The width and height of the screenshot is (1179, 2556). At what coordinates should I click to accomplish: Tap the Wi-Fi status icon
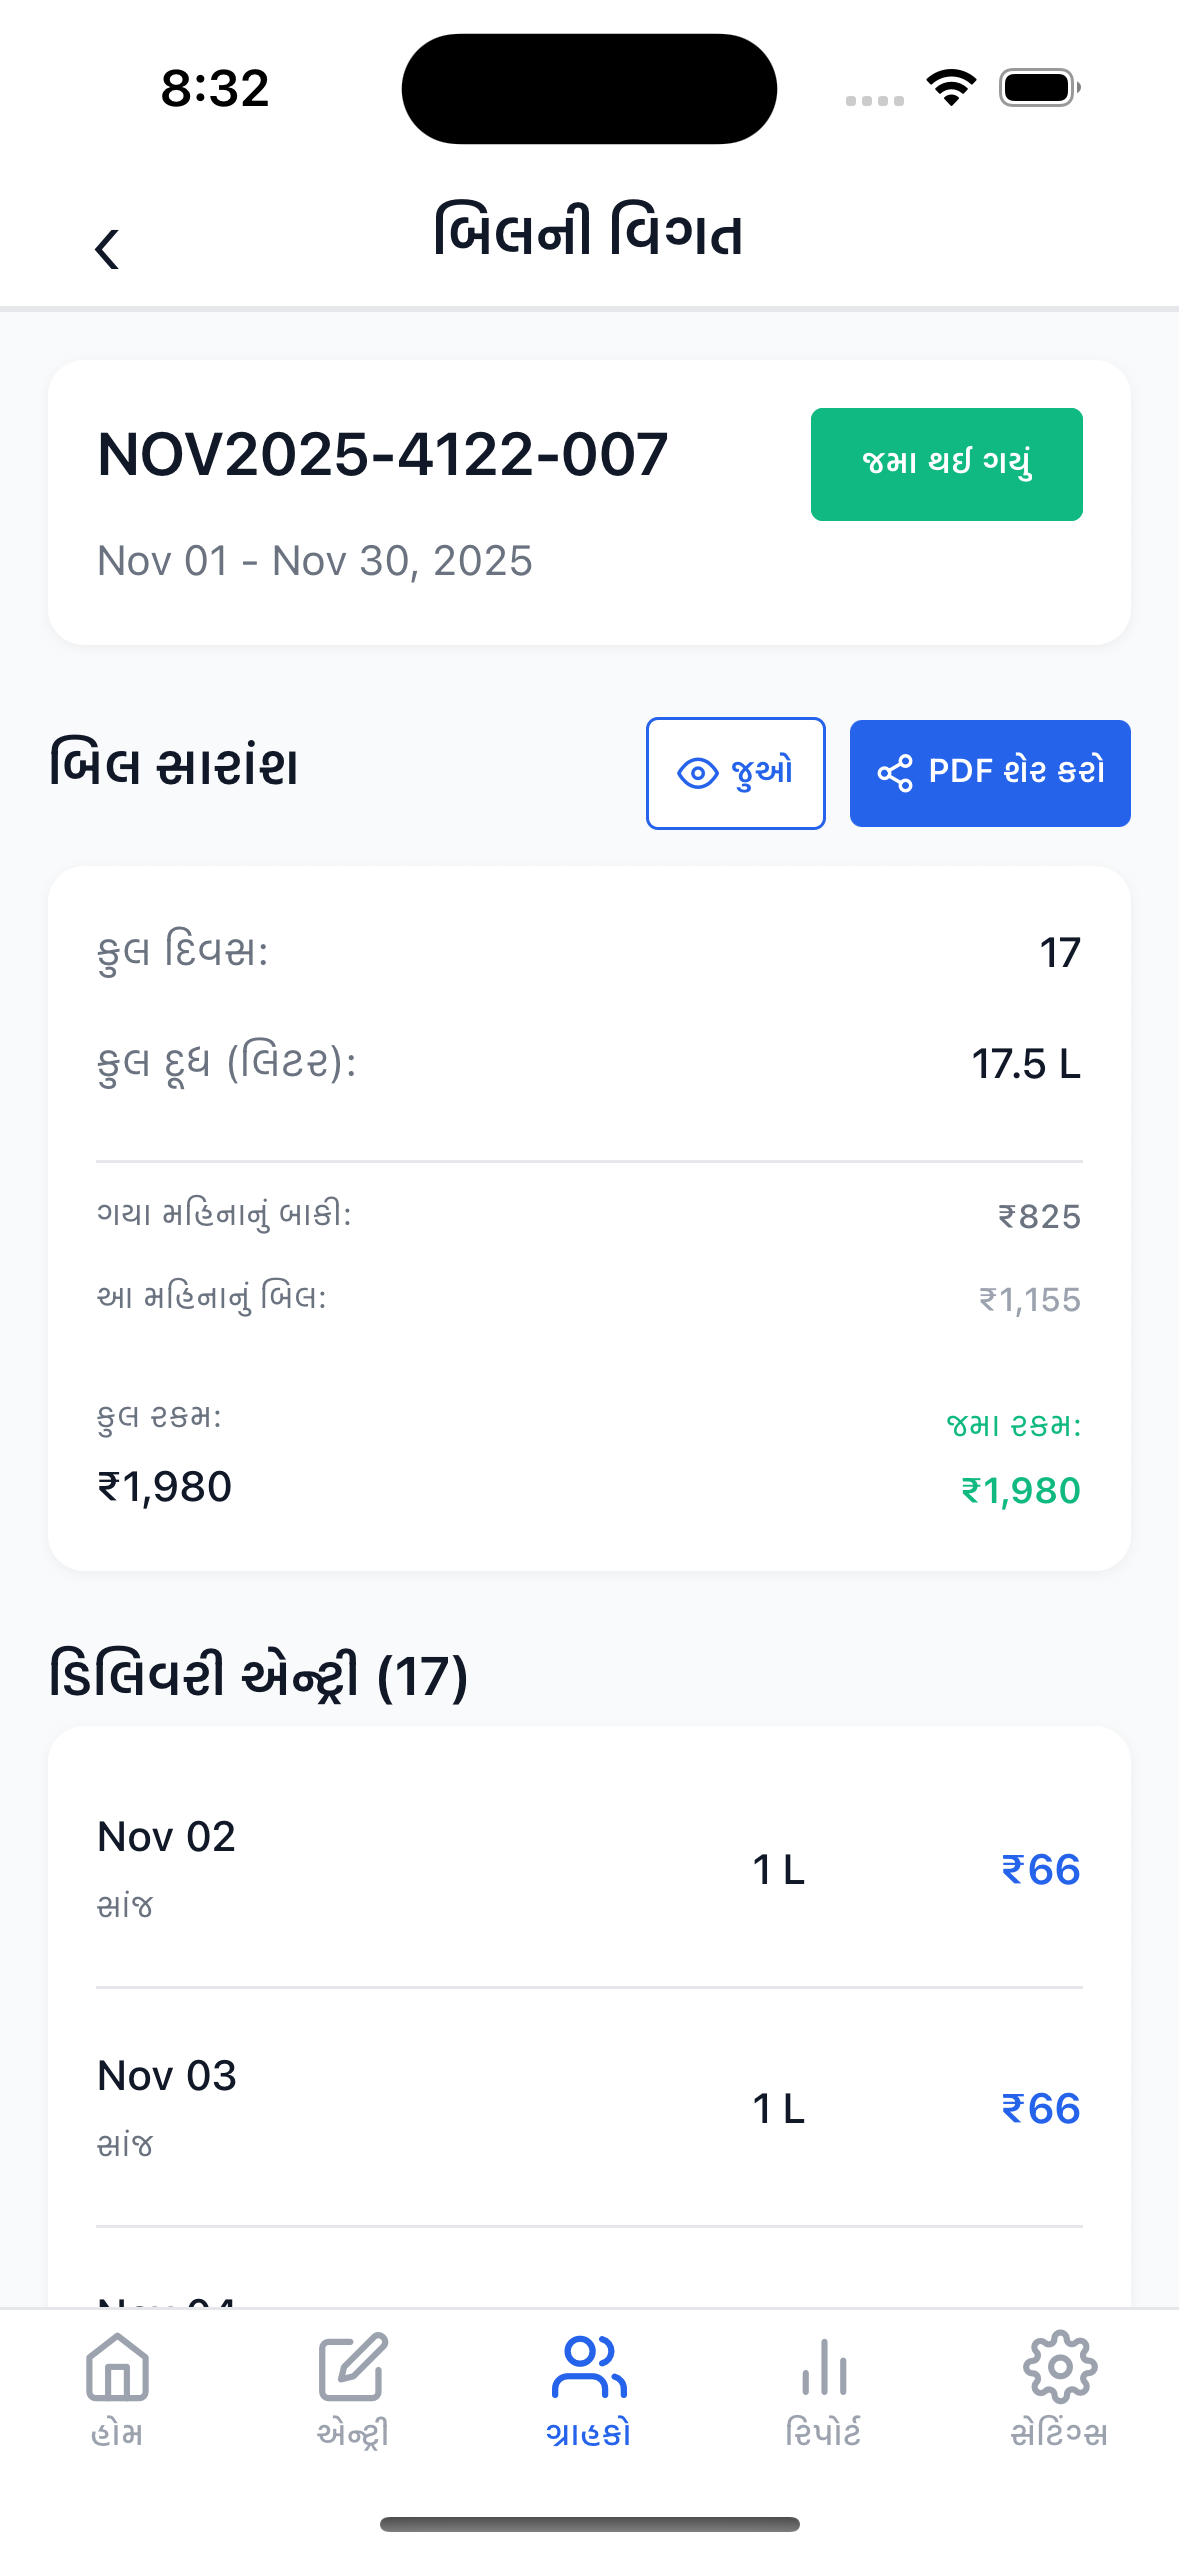(951, 88)
